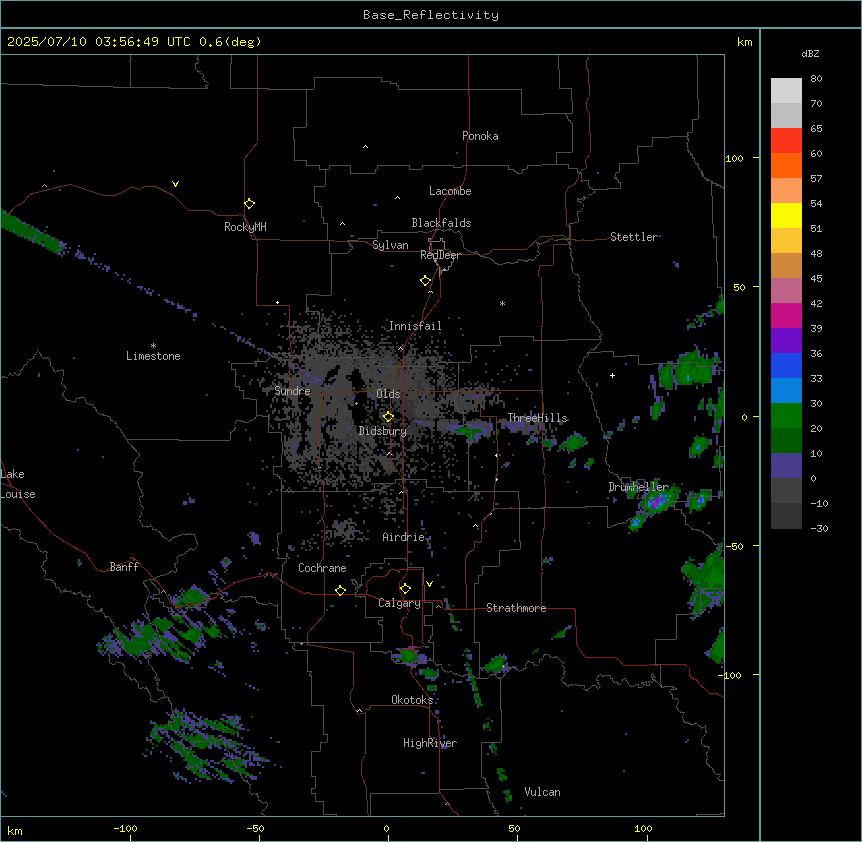Viewport: 862px width, 842px height.
Task: Click the Sylvan label
Action: pos(390,245)
